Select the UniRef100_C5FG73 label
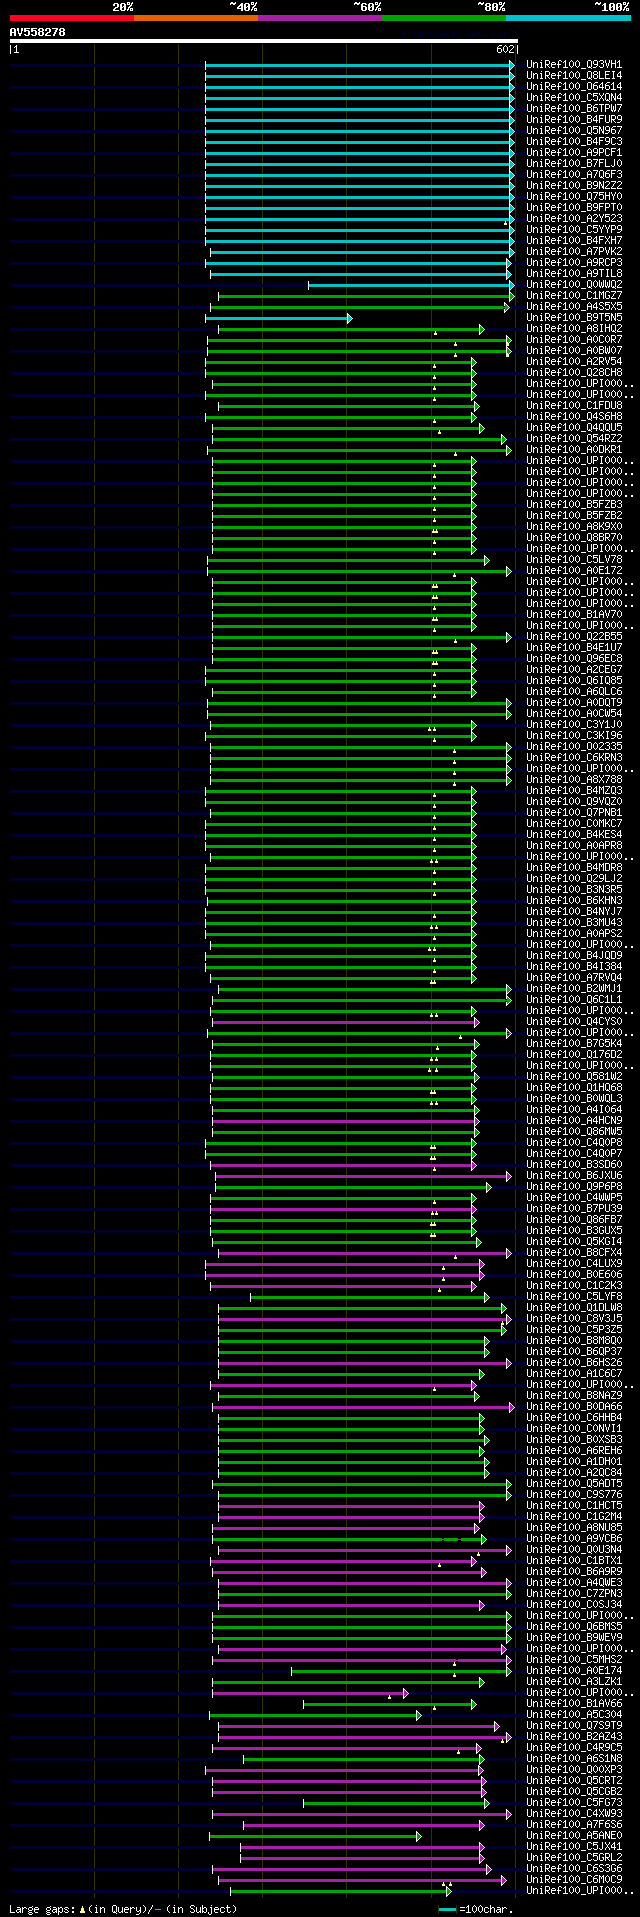 click(574, 1802)
